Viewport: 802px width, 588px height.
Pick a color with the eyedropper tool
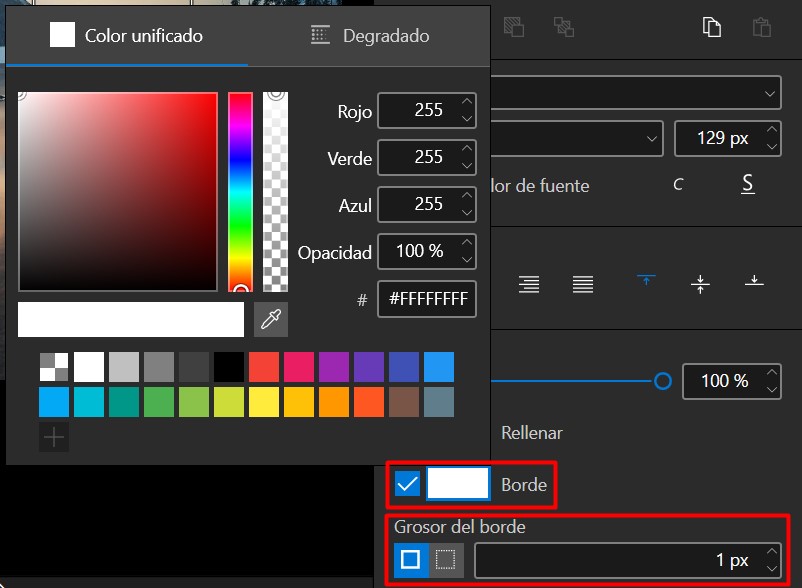(x=271, y=320)
